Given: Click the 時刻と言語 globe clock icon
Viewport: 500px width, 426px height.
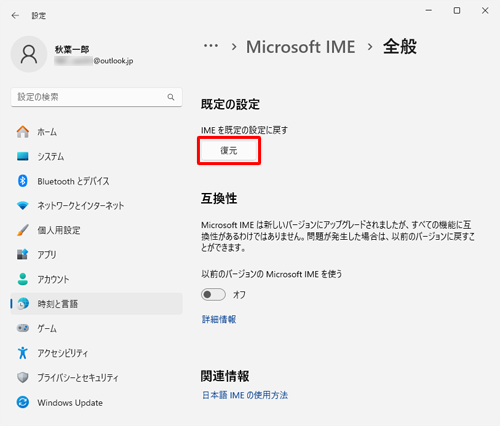Looking at the screenshot, I should pyautogui.click(x=23, y=304).
